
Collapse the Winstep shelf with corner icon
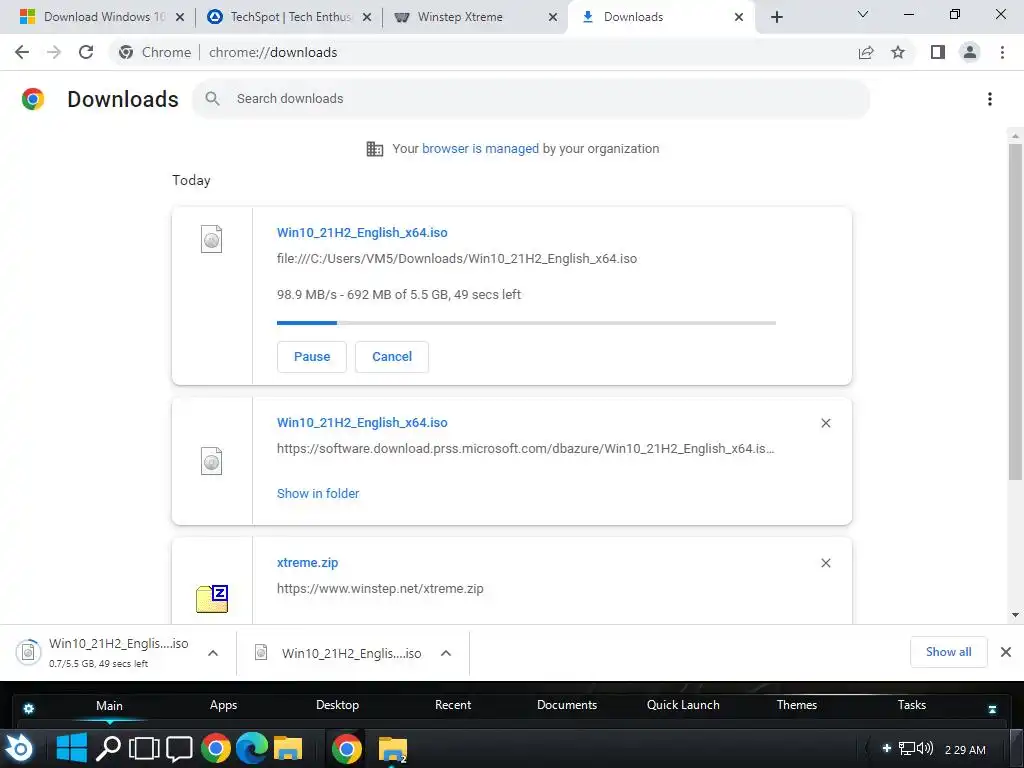993,709
